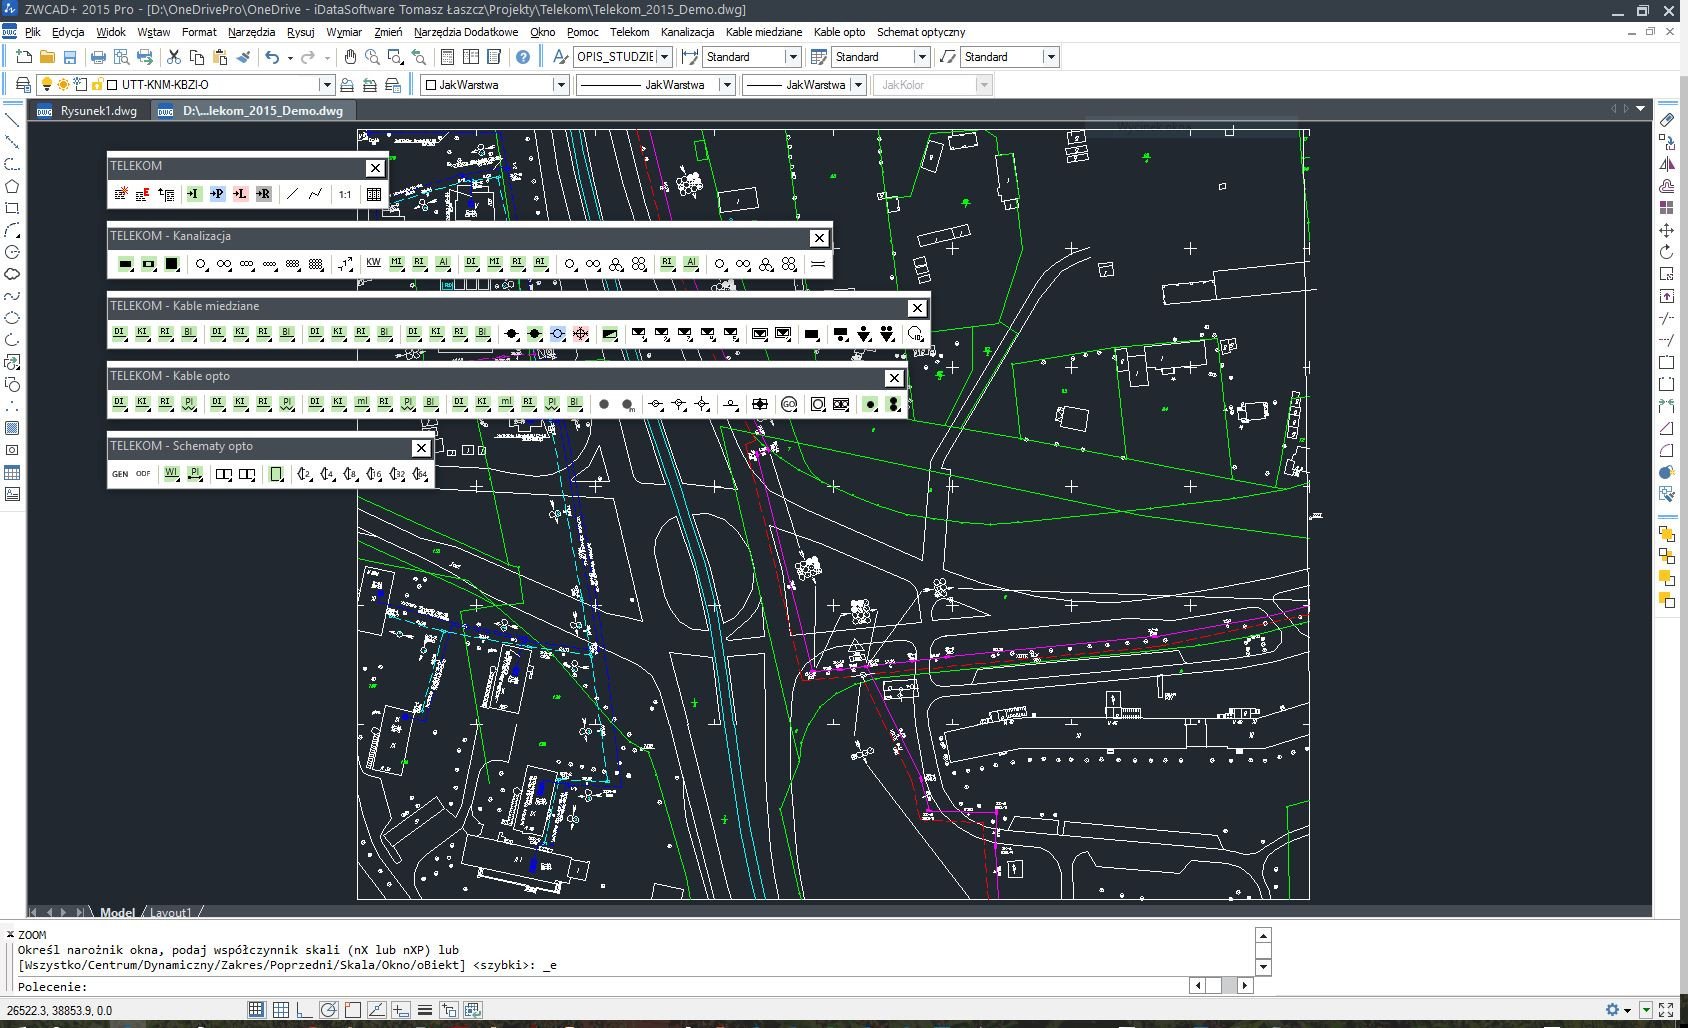The height and width of the screenshot is (1028, 1688).
Task: Open the multileader style Standard dropdown
Action: coord(1051,57)
